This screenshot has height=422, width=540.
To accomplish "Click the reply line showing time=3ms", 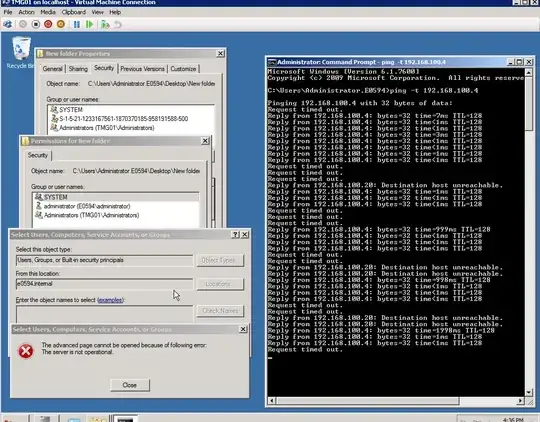I will click(375, 135).
